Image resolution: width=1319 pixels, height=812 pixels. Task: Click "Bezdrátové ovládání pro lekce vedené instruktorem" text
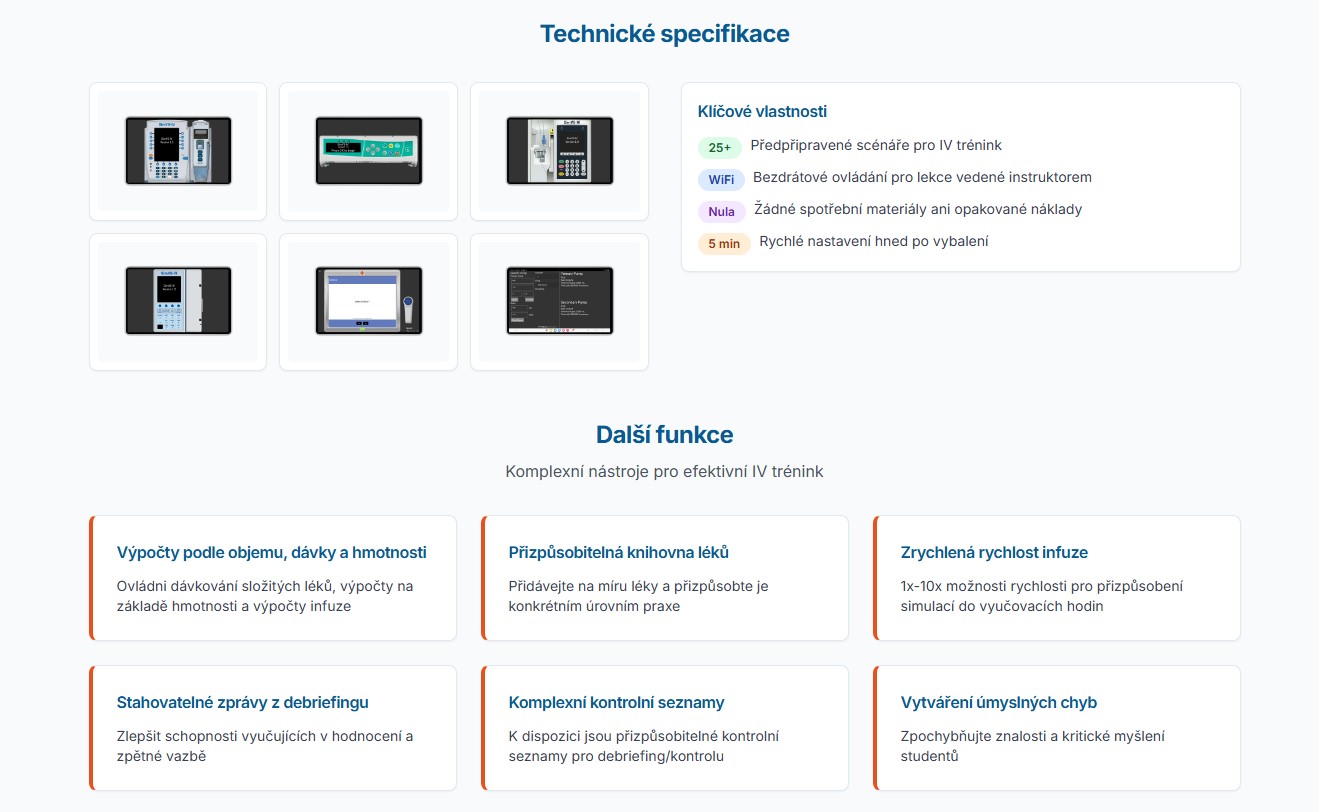point(921,178)
